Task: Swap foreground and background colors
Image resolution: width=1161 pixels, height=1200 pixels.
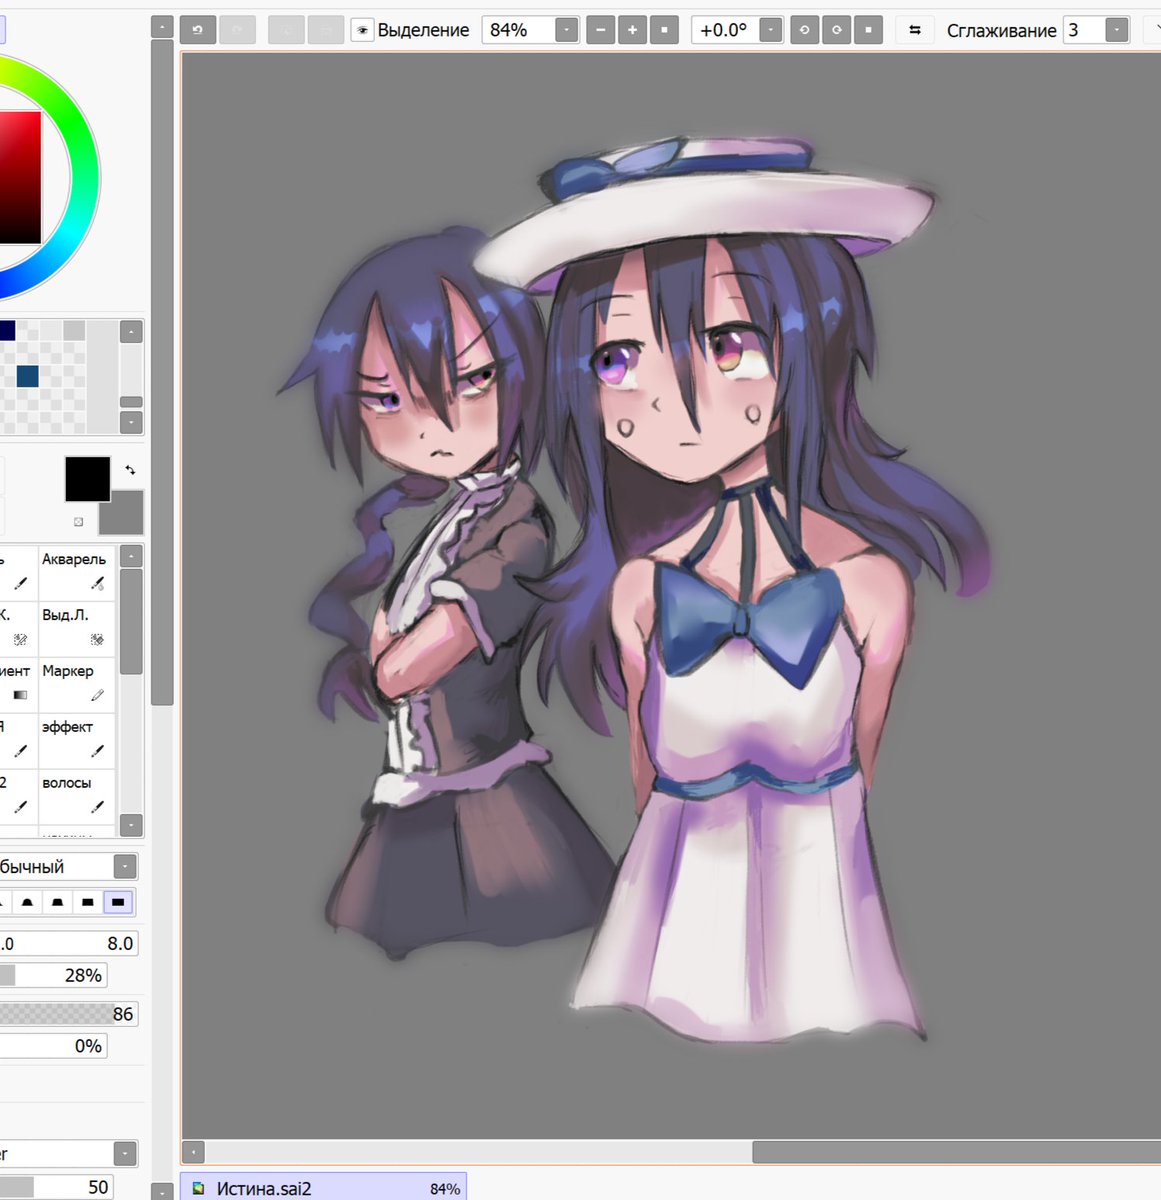Action: pos(130,469)
